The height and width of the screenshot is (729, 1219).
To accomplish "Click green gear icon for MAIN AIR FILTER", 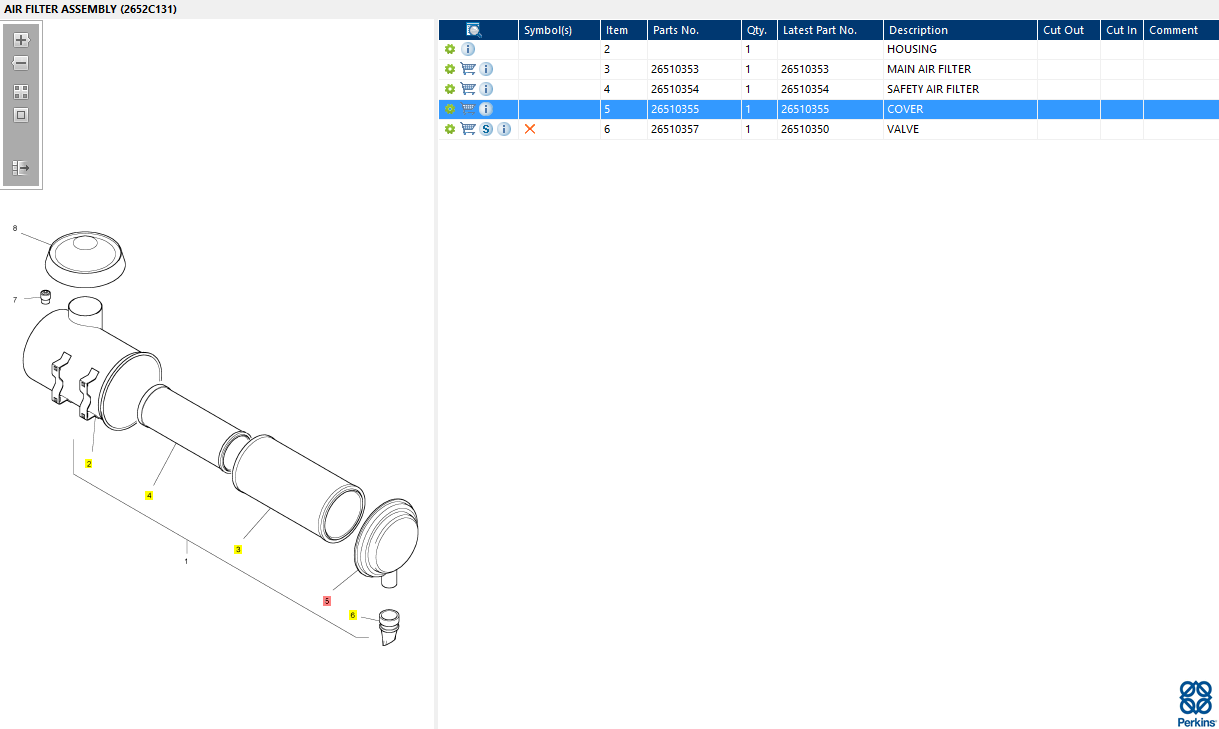I will pos(450,69).
